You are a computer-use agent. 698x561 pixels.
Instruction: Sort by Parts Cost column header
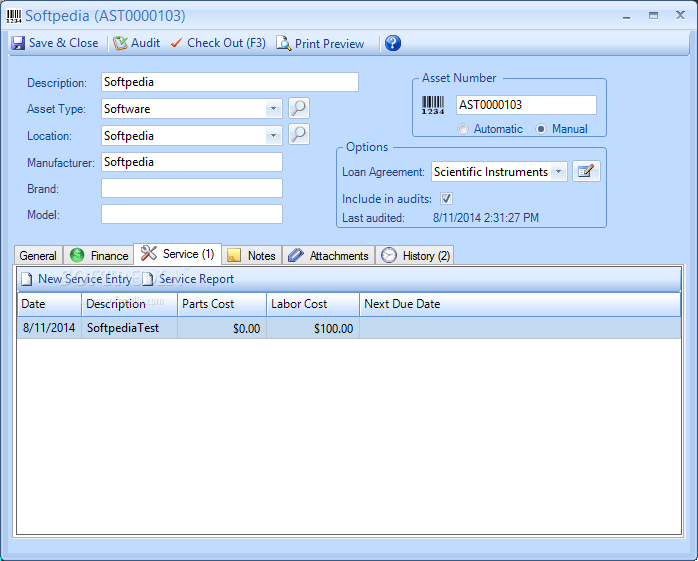[222, 304]
